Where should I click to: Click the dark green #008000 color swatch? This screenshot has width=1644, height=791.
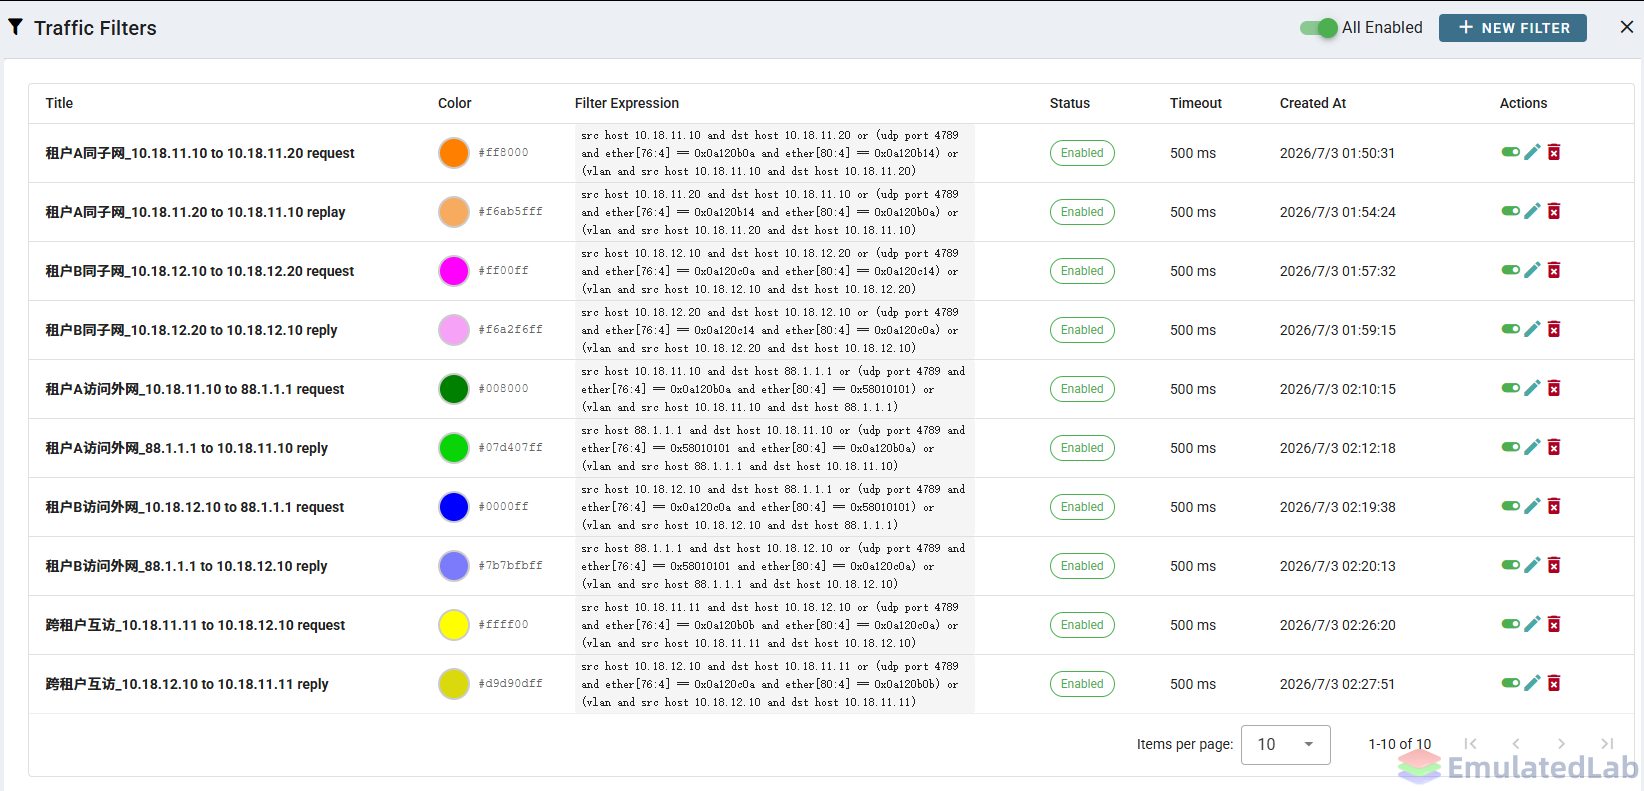click(454, 389)
